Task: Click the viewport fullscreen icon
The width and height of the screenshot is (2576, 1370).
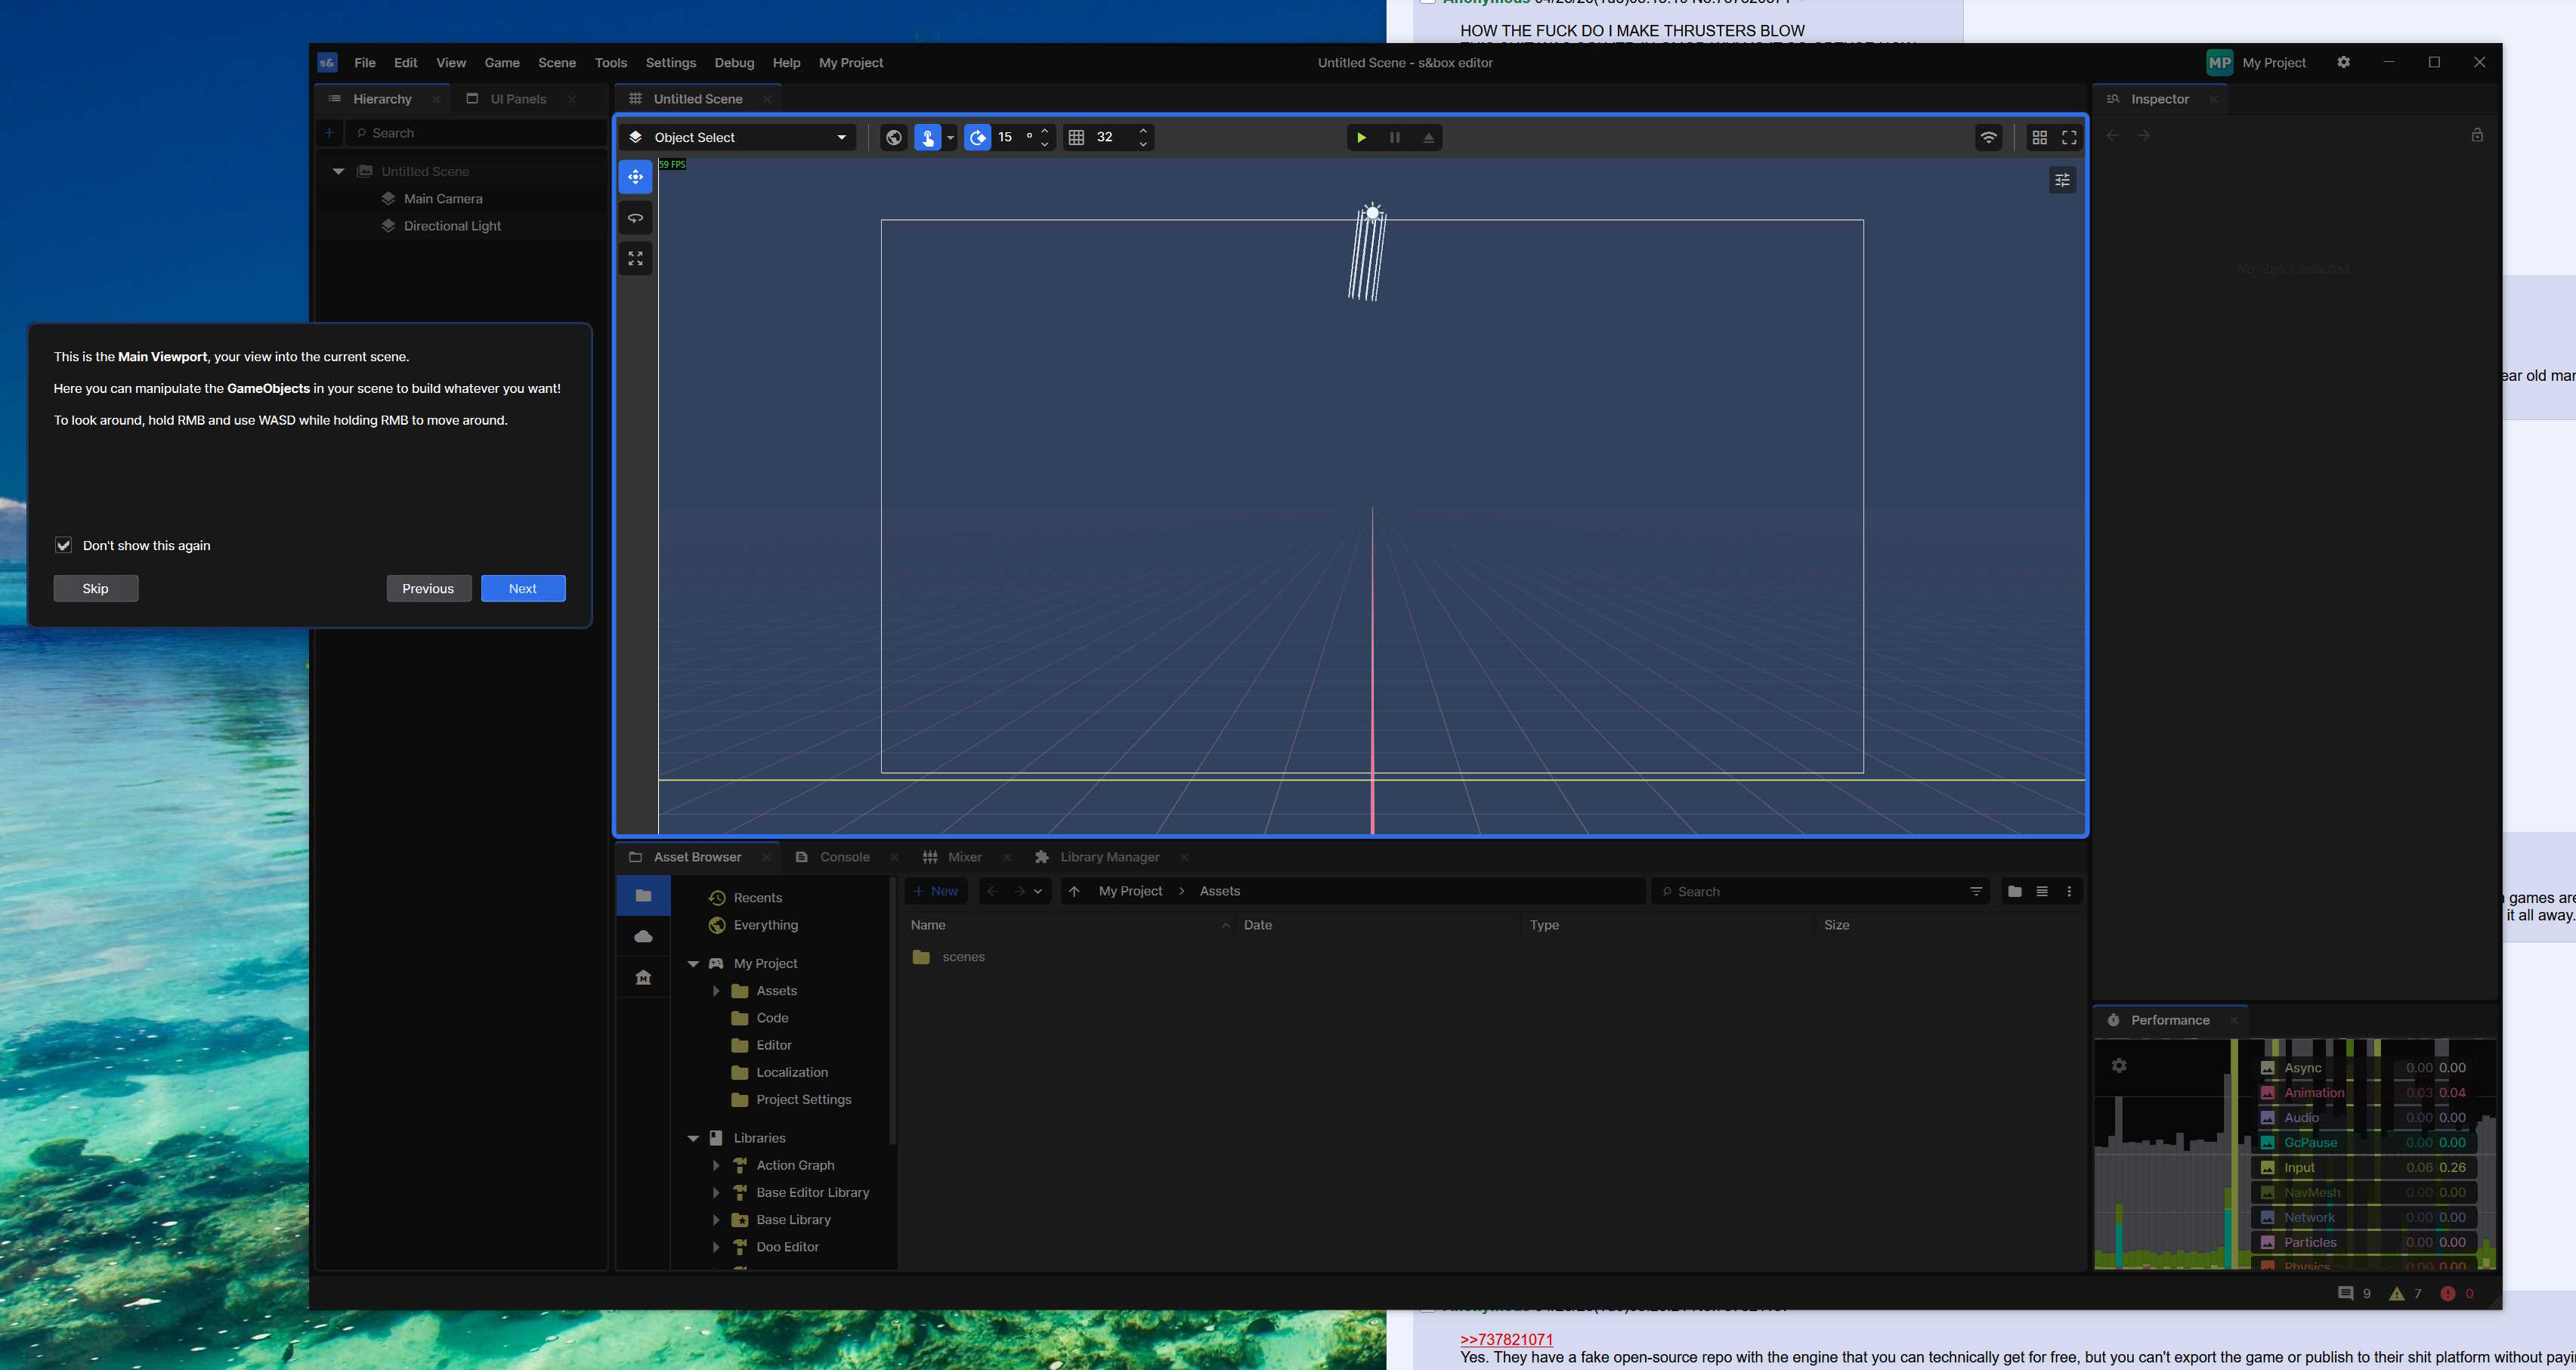Action: pyautogui.click(x=2069, y=138)
